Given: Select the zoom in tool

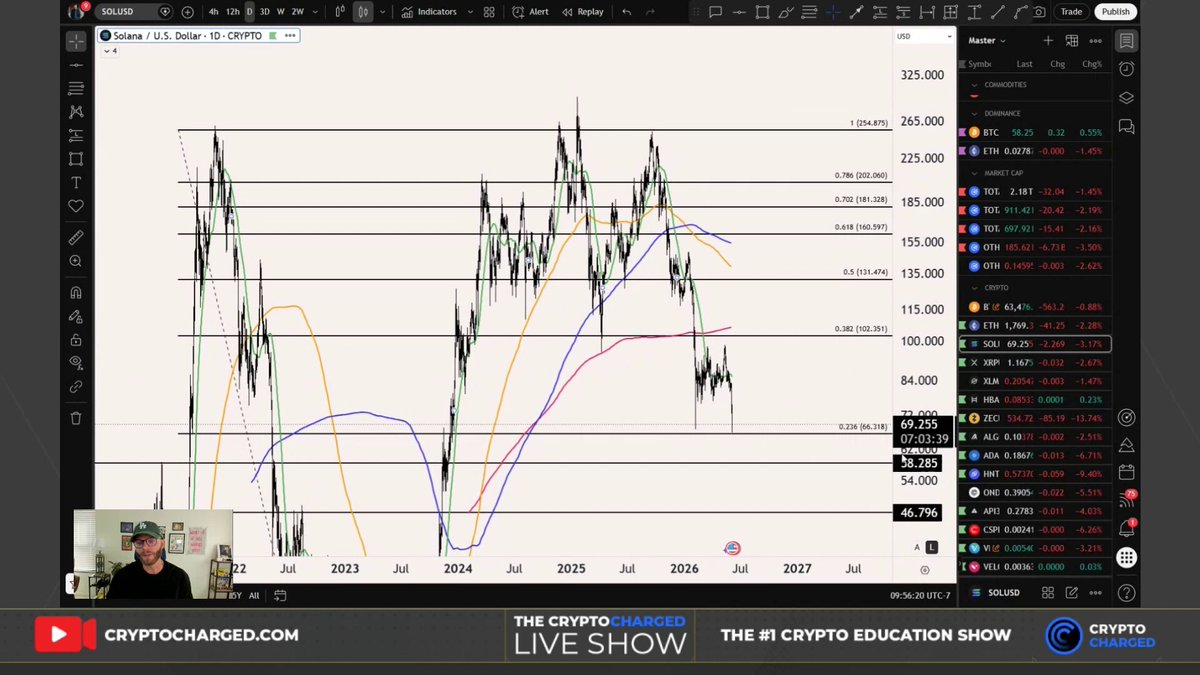Looking at the screenshot, I should [x=76, y=261].
